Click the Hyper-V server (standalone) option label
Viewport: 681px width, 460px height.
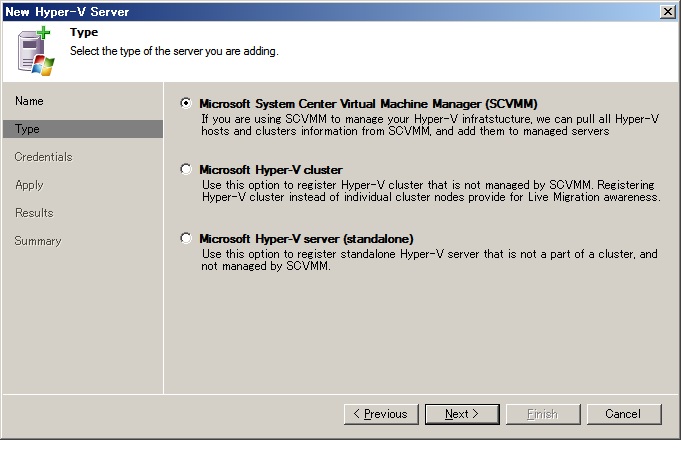[x=306, y=238]
